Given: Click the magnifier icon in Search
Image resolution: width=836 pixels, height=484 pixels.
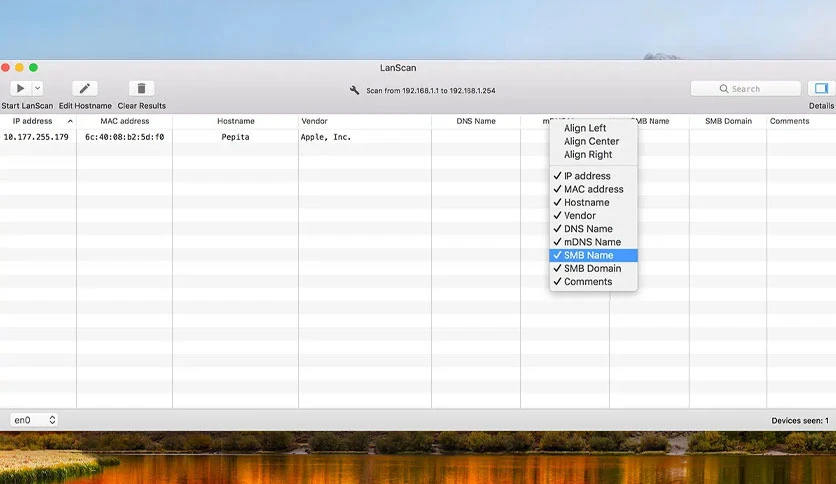Looking at the screenshot, I should [724, 88].
